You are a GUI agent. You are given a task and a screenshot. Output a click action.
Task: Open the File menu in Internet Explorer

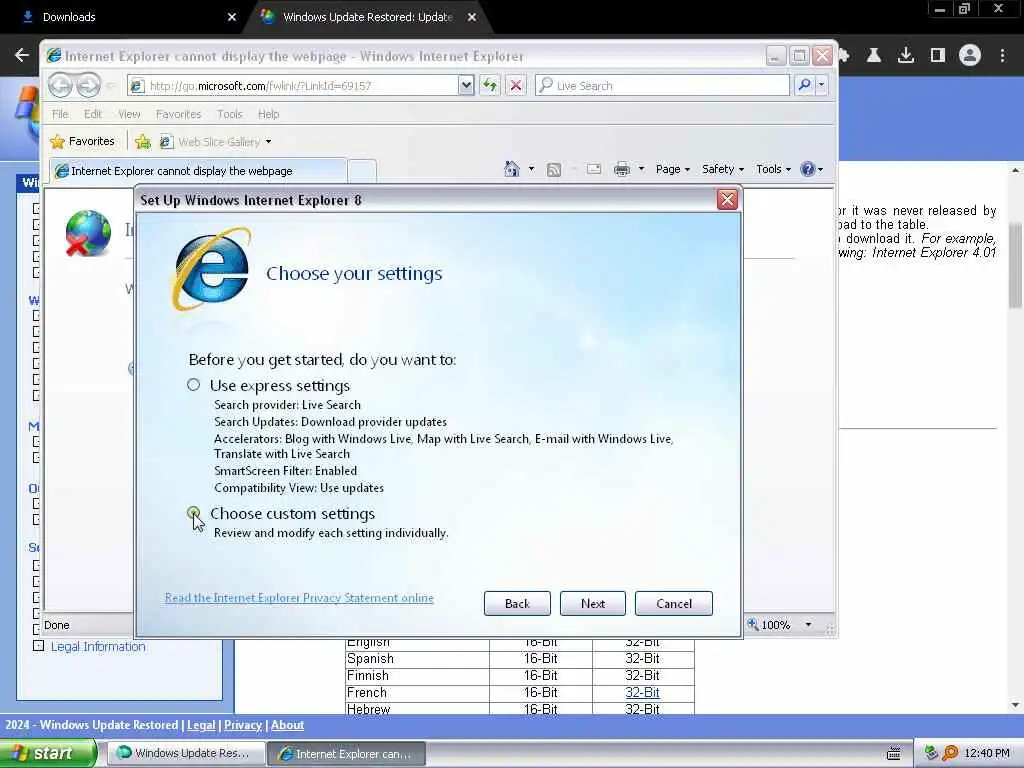click(60, 114)
